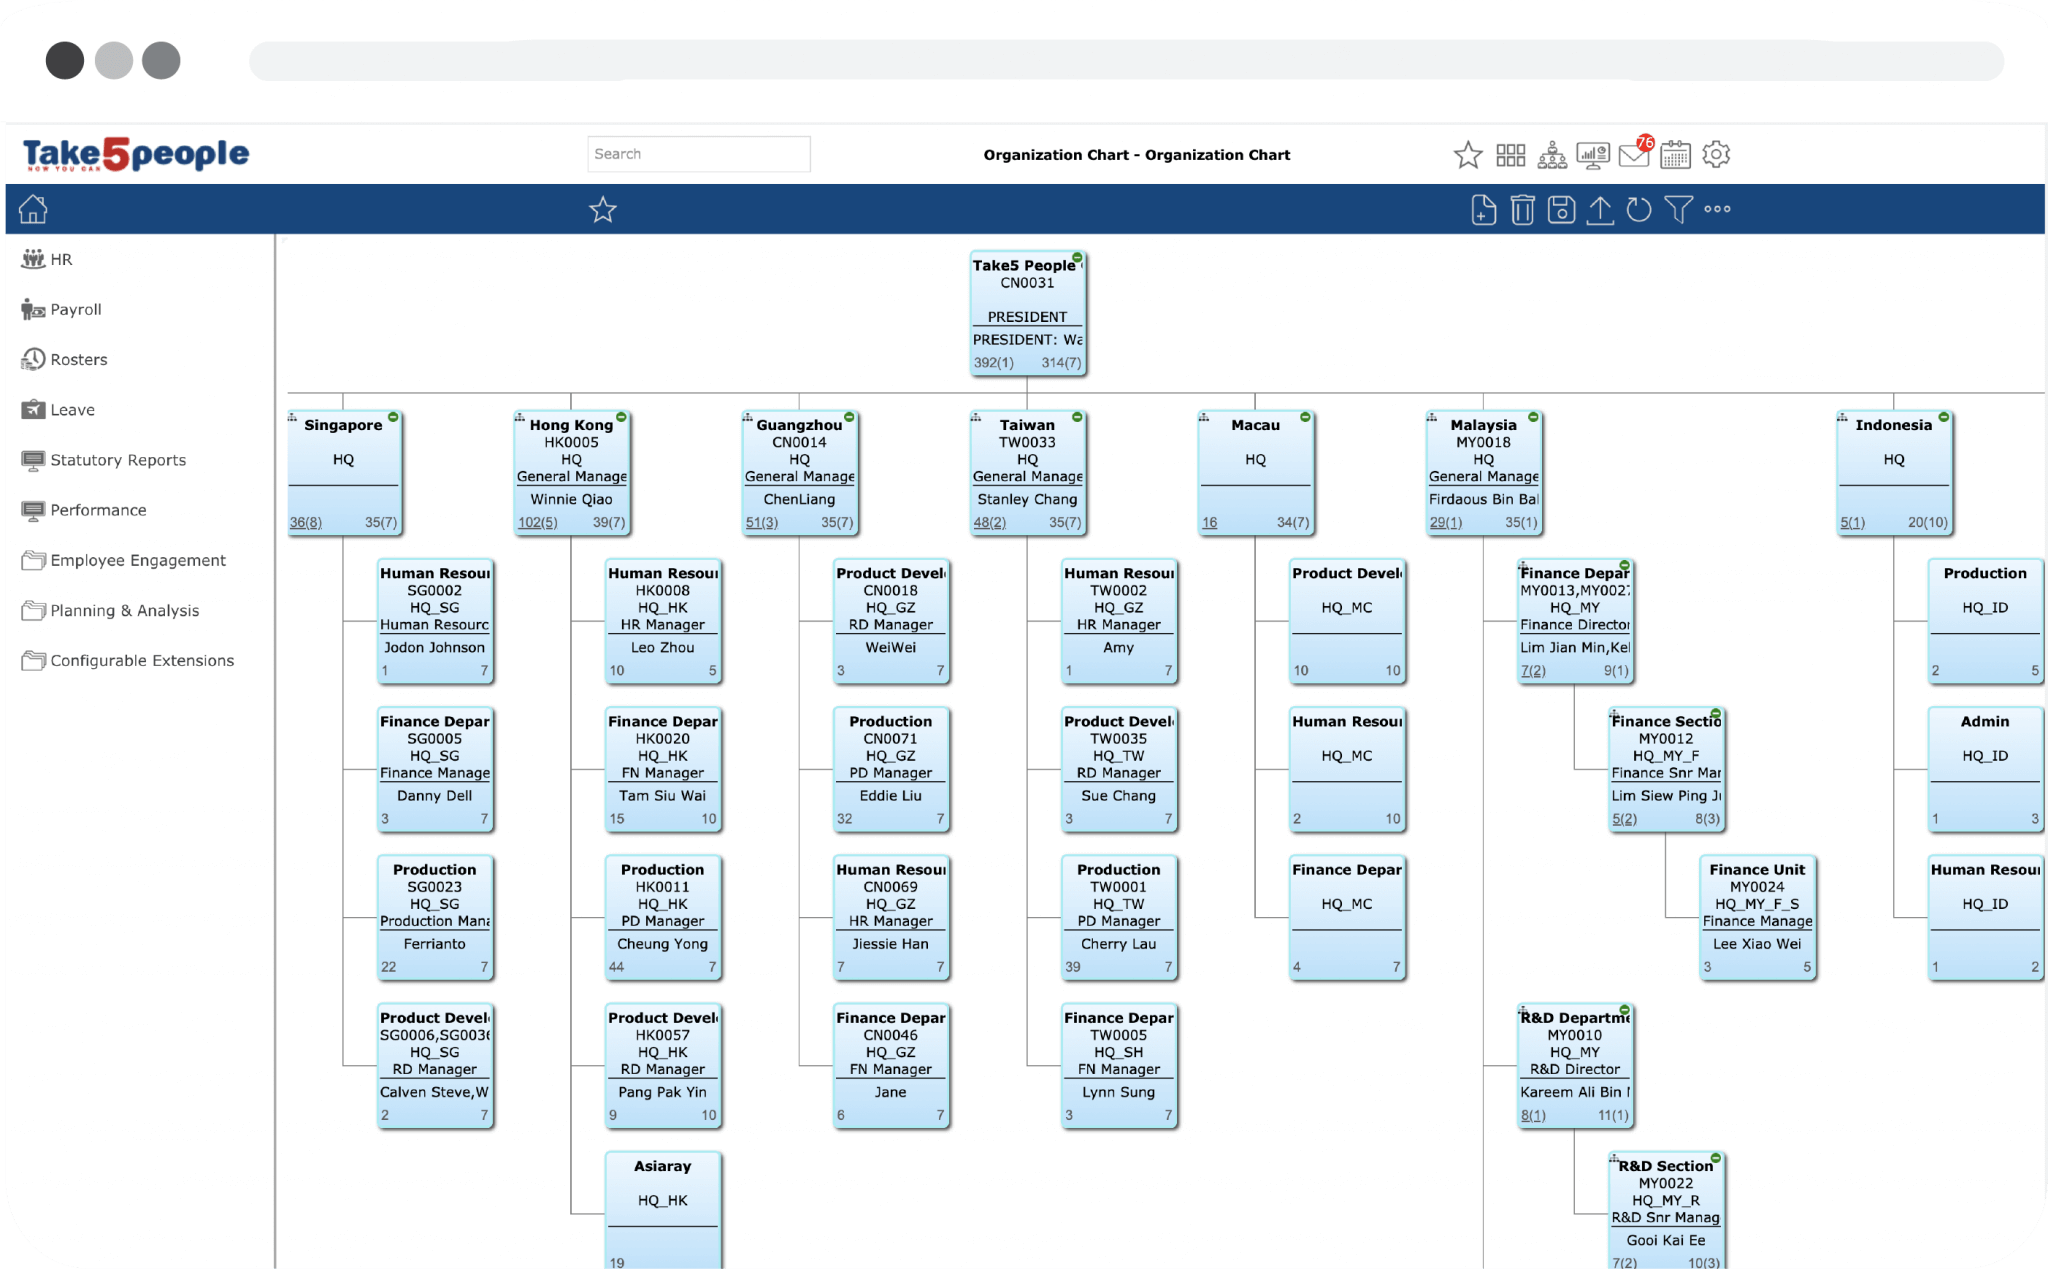Click the dashboard monitor chart icon

click(x=1593, y=155)
